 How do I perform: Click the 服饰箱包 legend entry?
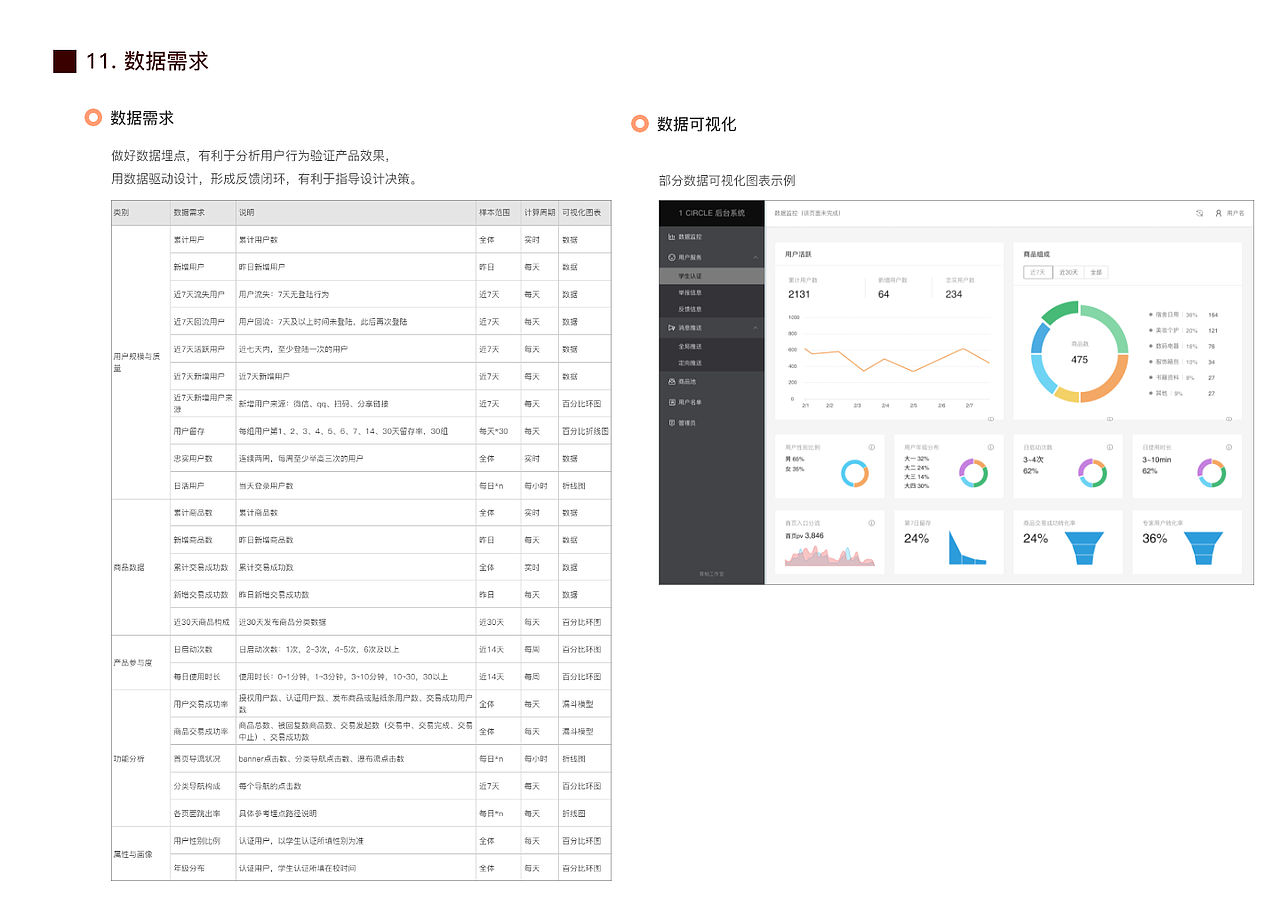click(1182, 362)
